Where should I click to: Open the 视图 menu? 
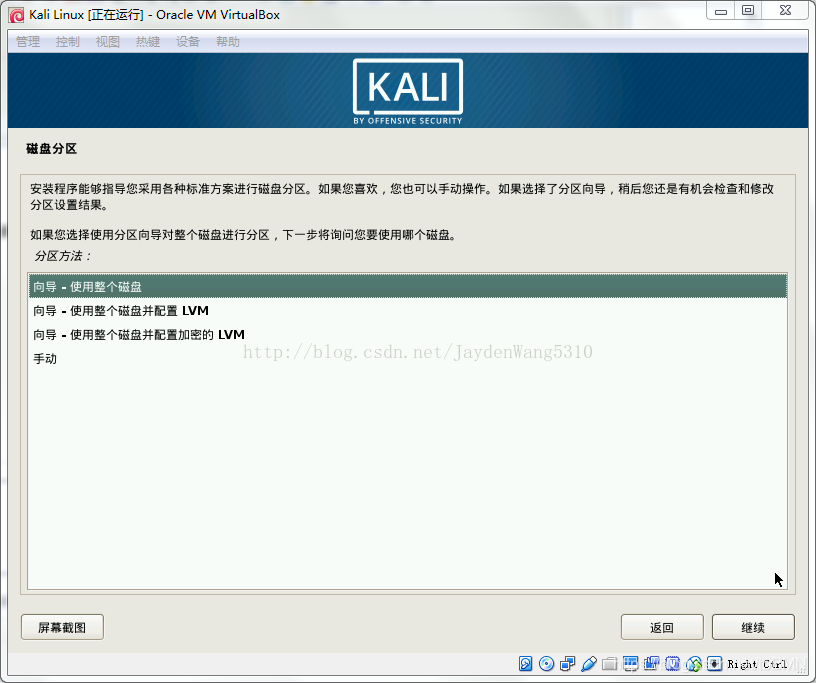[108, 42]
